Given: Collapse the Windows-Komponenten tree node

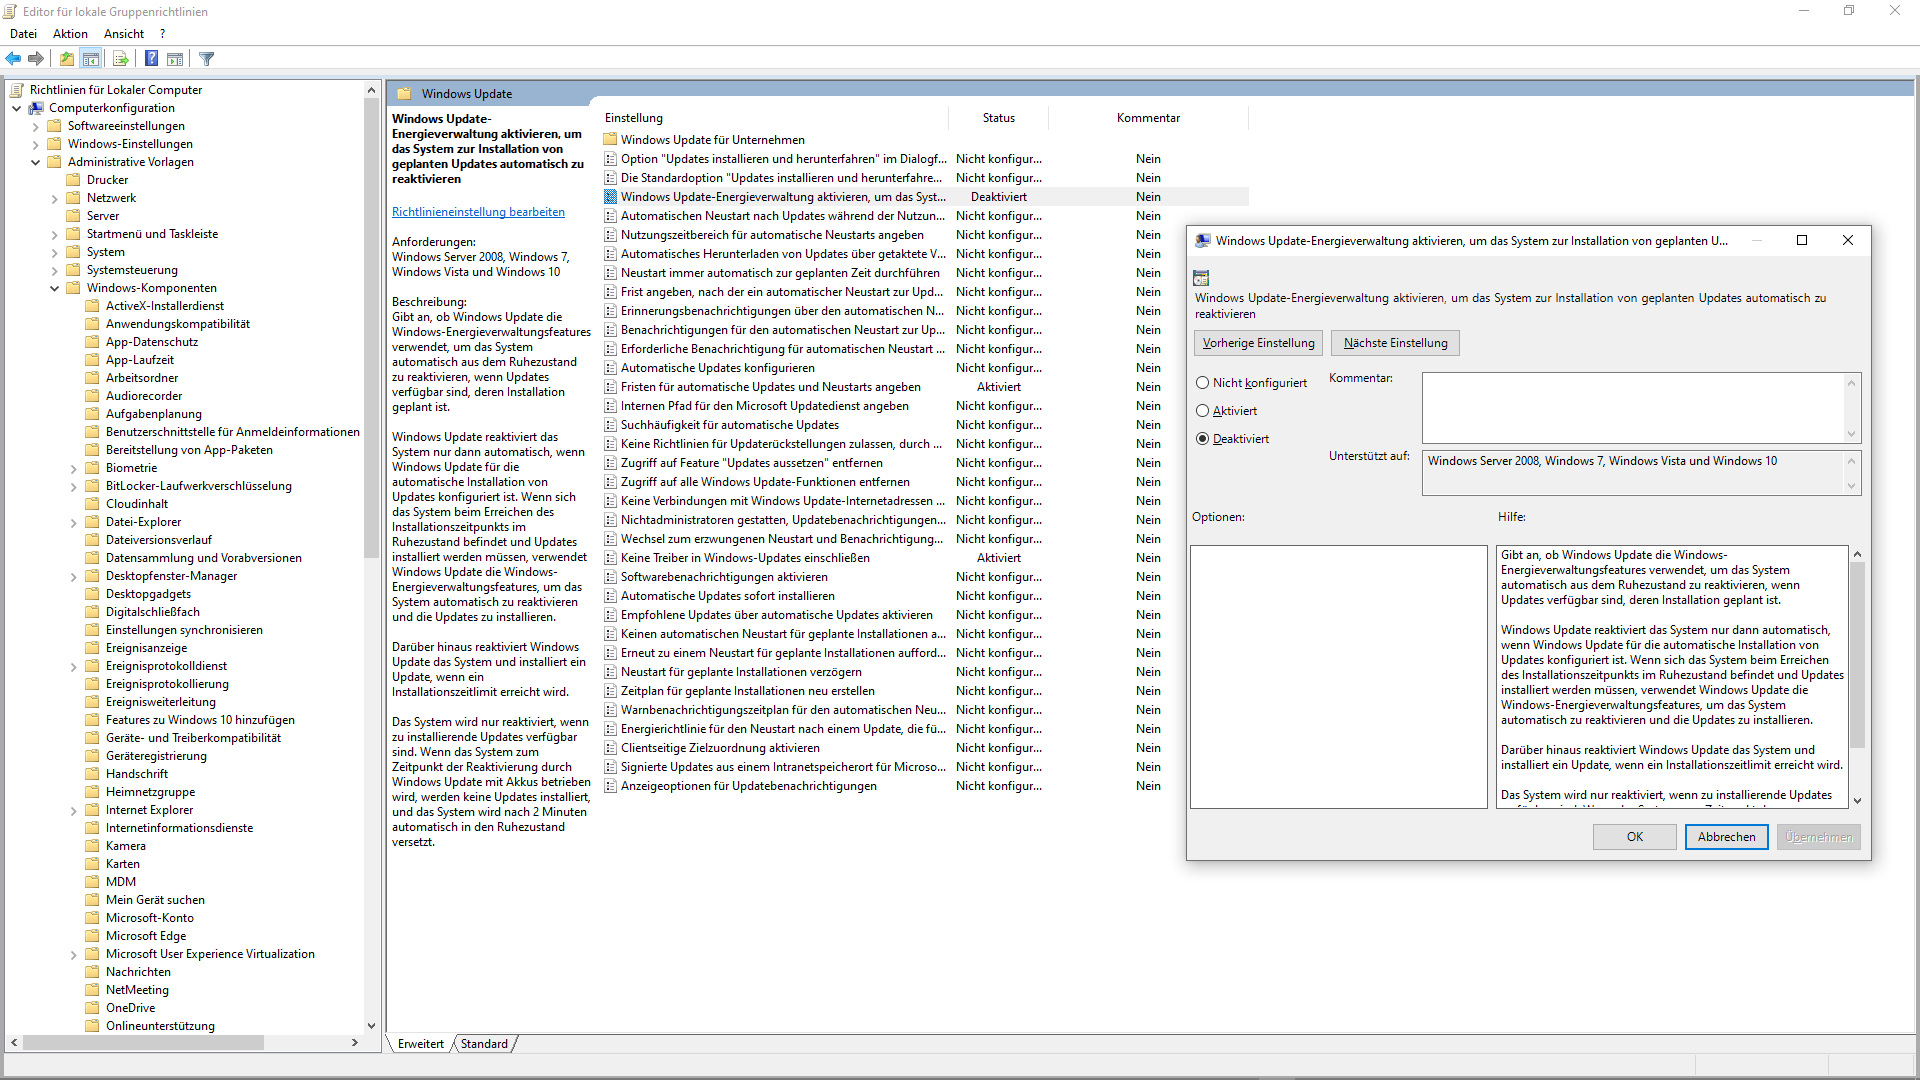Looking at the screenshot, I should point(55,288).
